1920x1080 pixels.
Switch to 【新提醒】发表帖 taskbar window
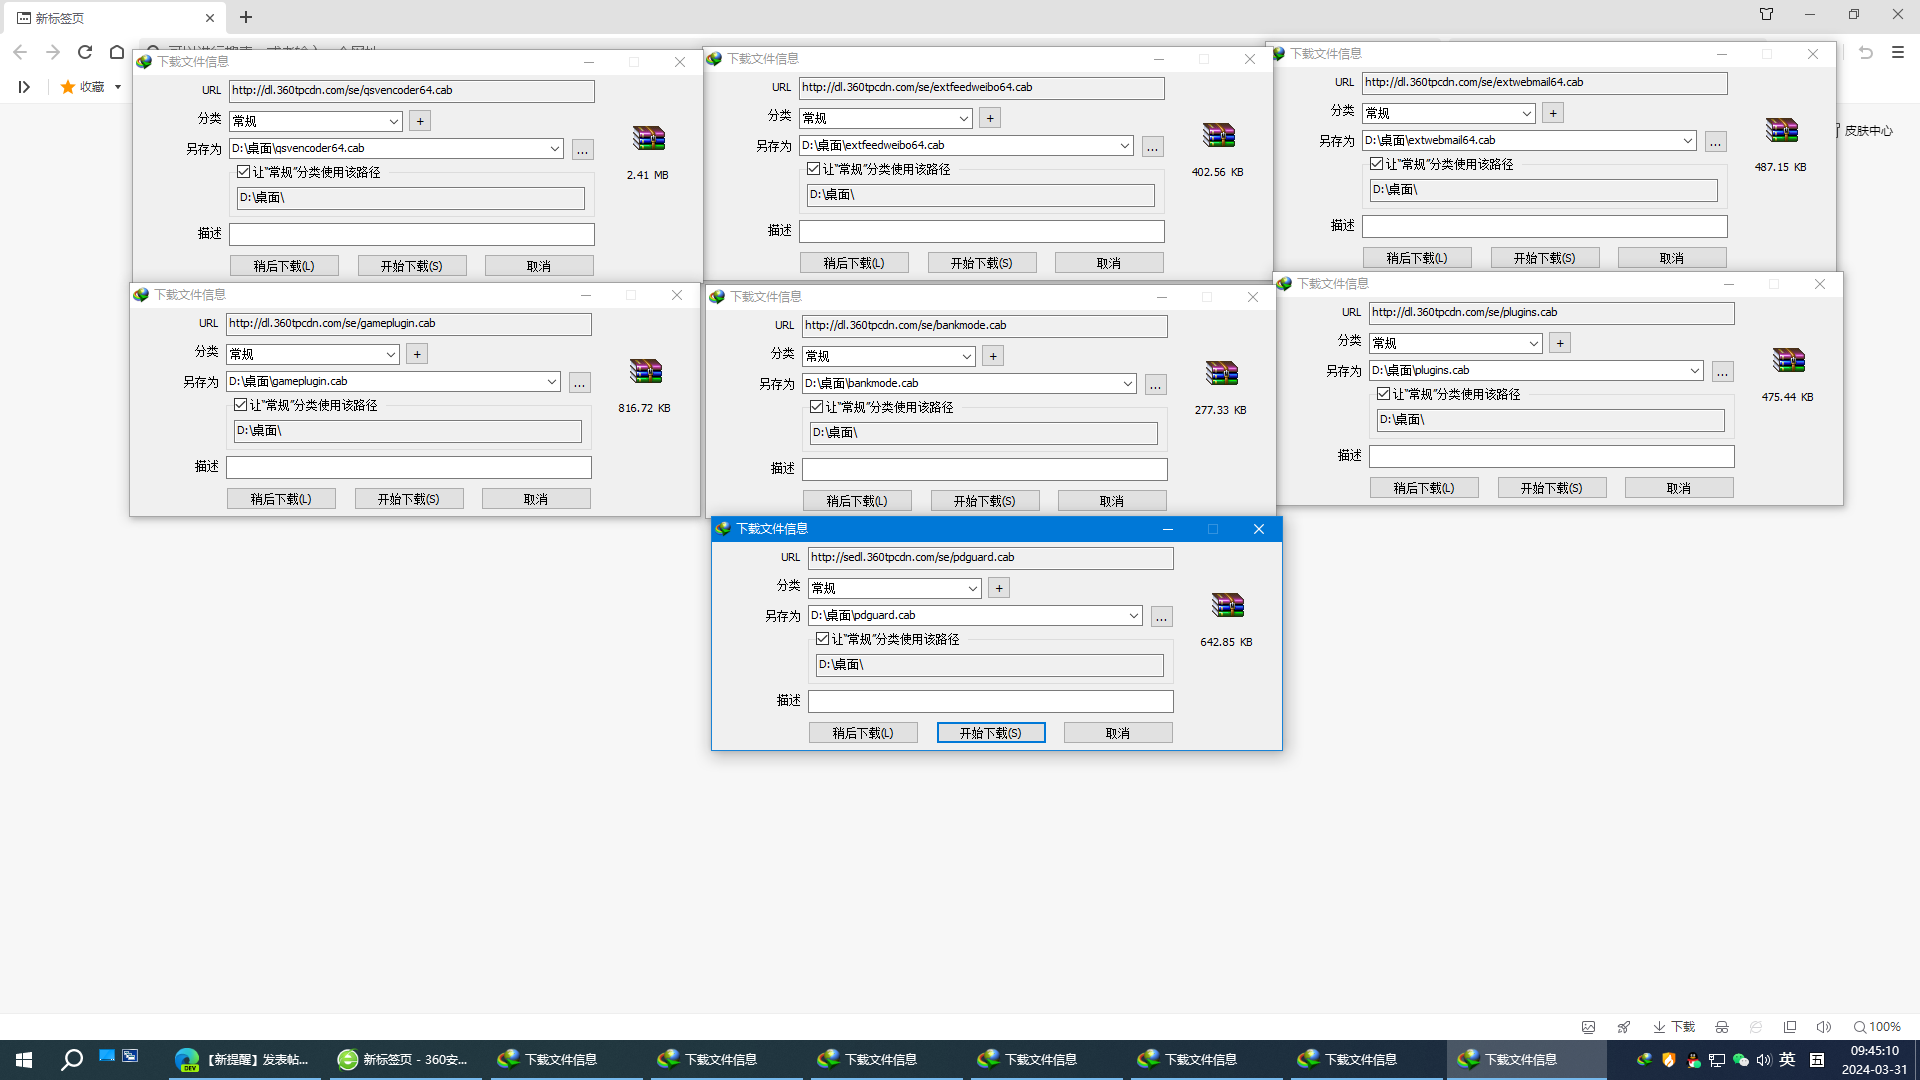(243, 1060)
